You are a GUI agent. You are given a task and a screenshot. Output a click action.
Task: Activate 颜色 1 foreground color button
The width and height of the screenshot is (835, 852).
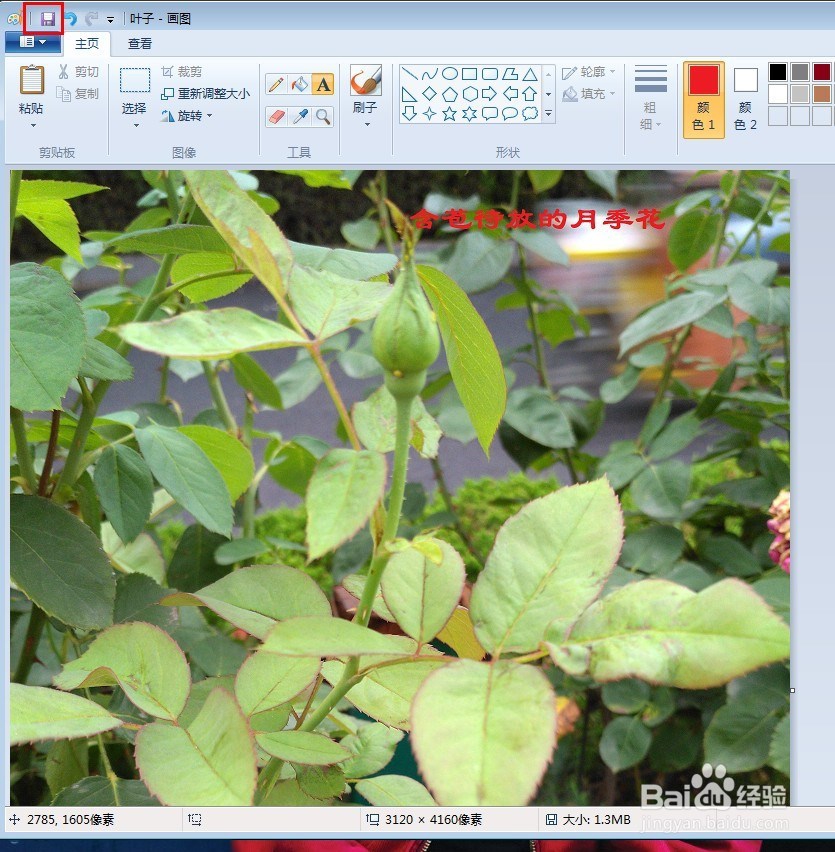pos(704,100)
